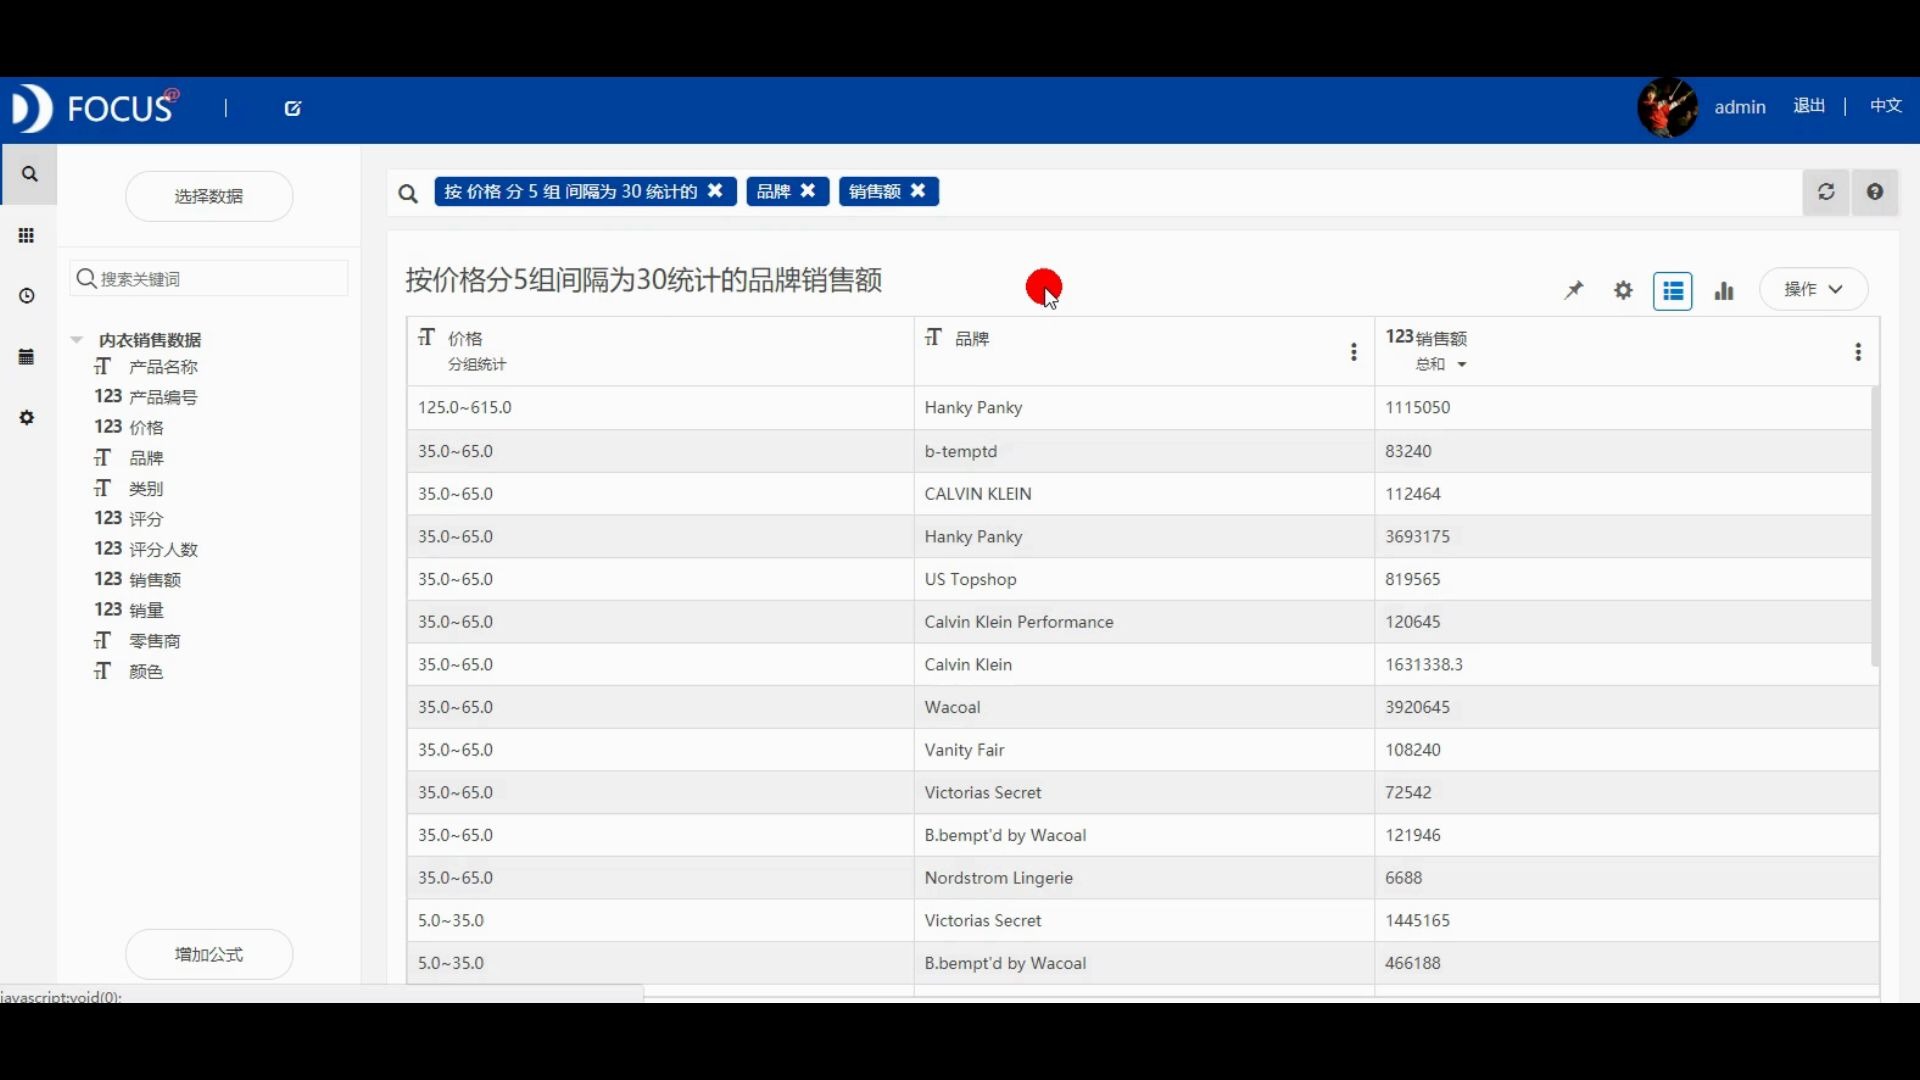This screenshot has height=1080, width=1920.
Task: Expand the 总和 aggregation dropdown
Action: [x=1461, y=365]
